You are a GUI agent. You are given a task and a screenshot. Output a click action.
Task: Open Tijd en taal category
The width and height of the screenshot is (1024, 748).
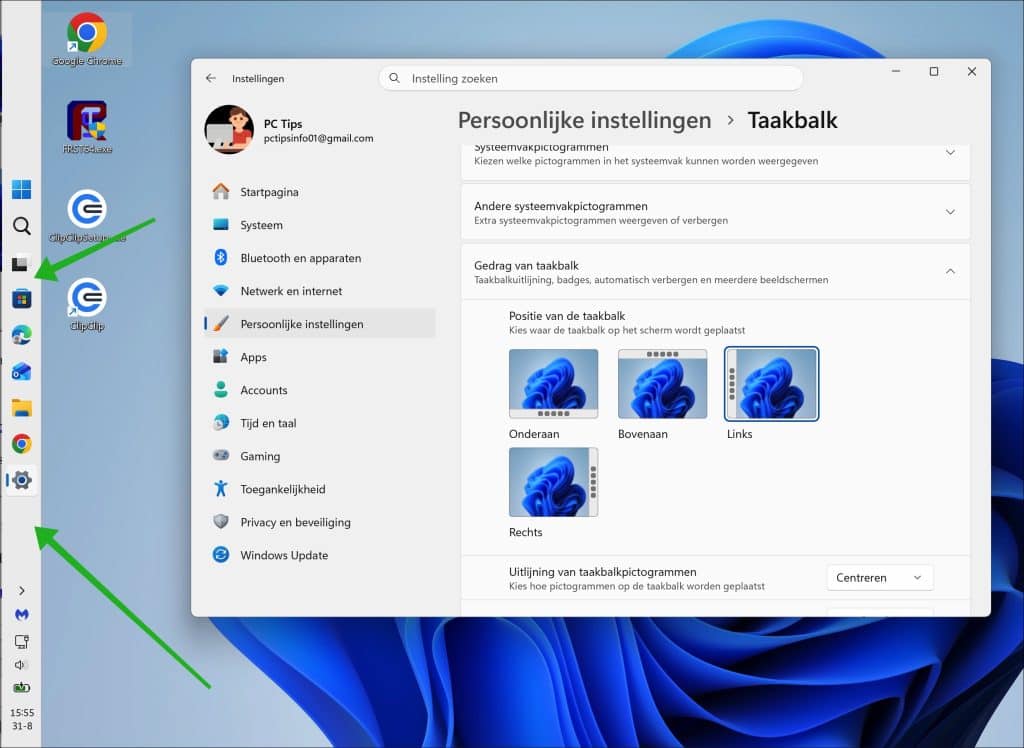point(319,423)
